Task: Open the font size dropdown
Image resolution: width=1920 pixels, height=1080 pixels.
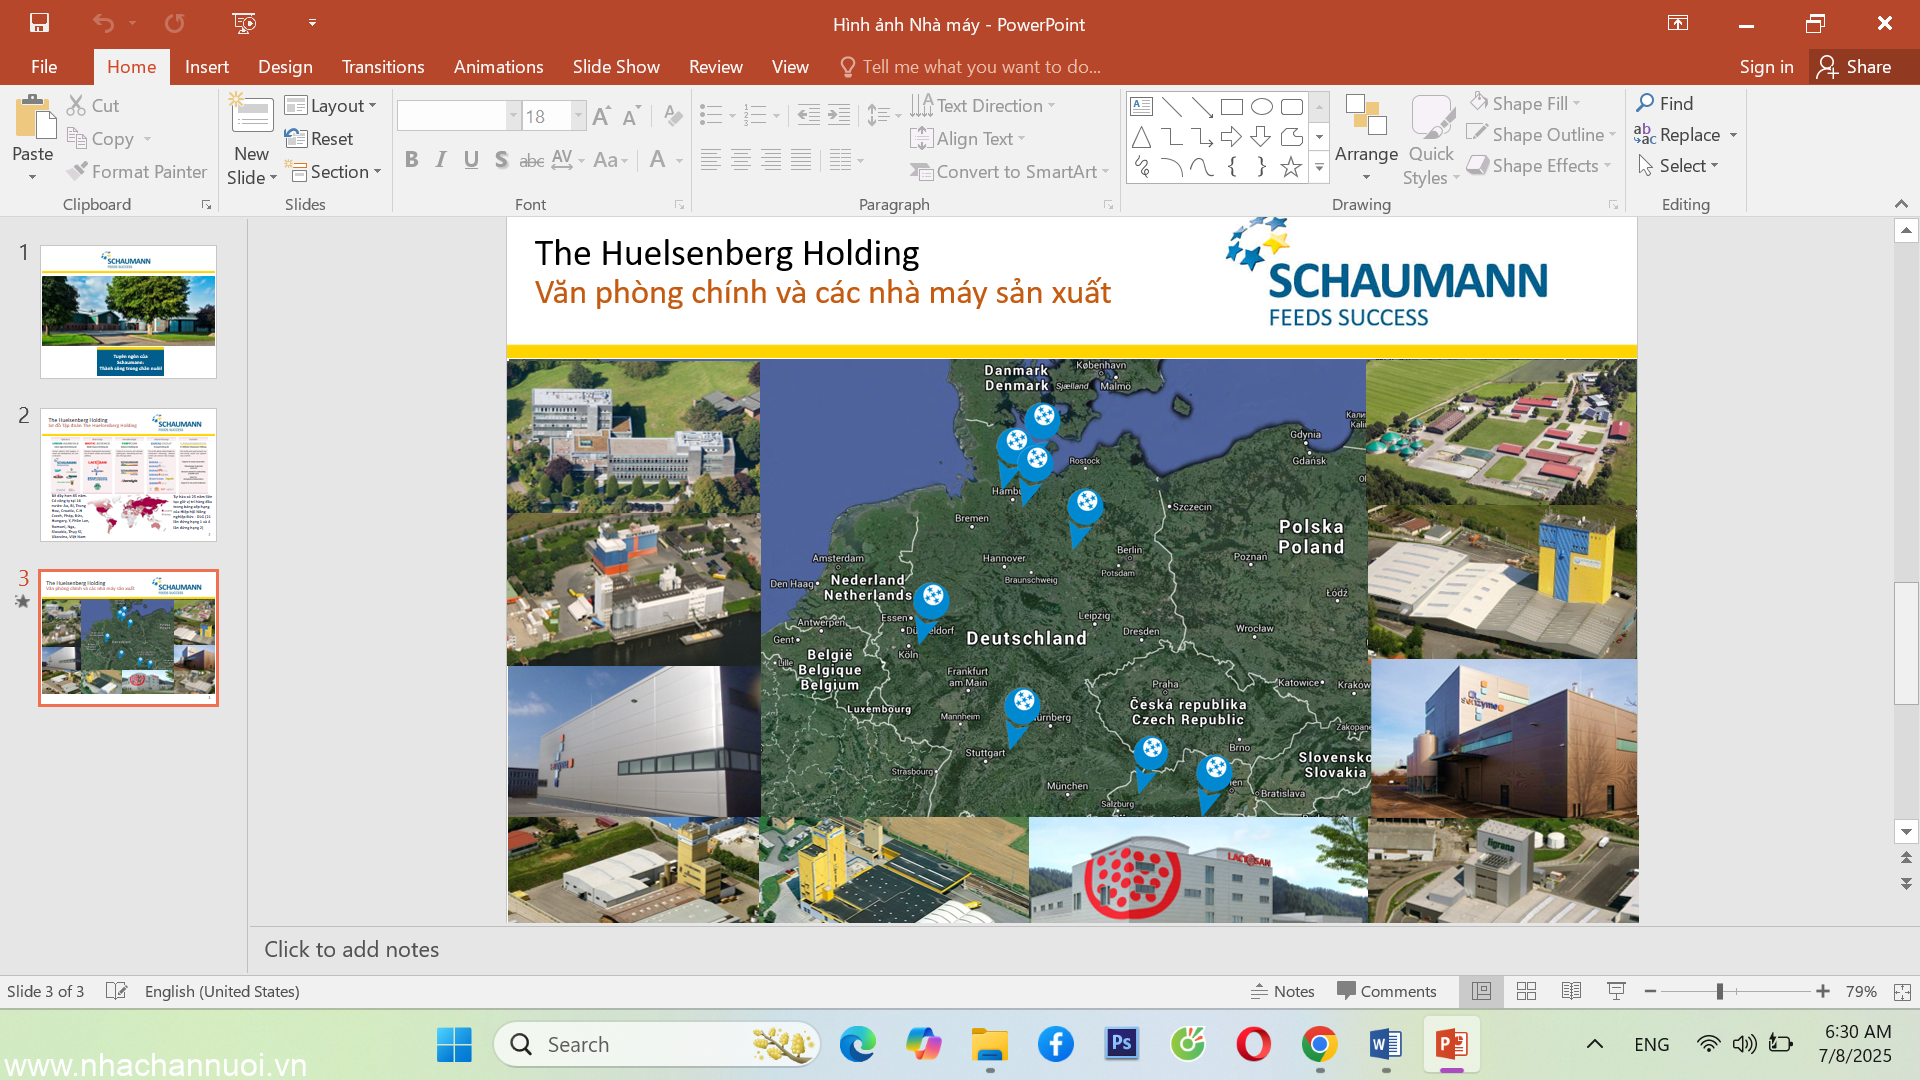Action: point(578,116)
